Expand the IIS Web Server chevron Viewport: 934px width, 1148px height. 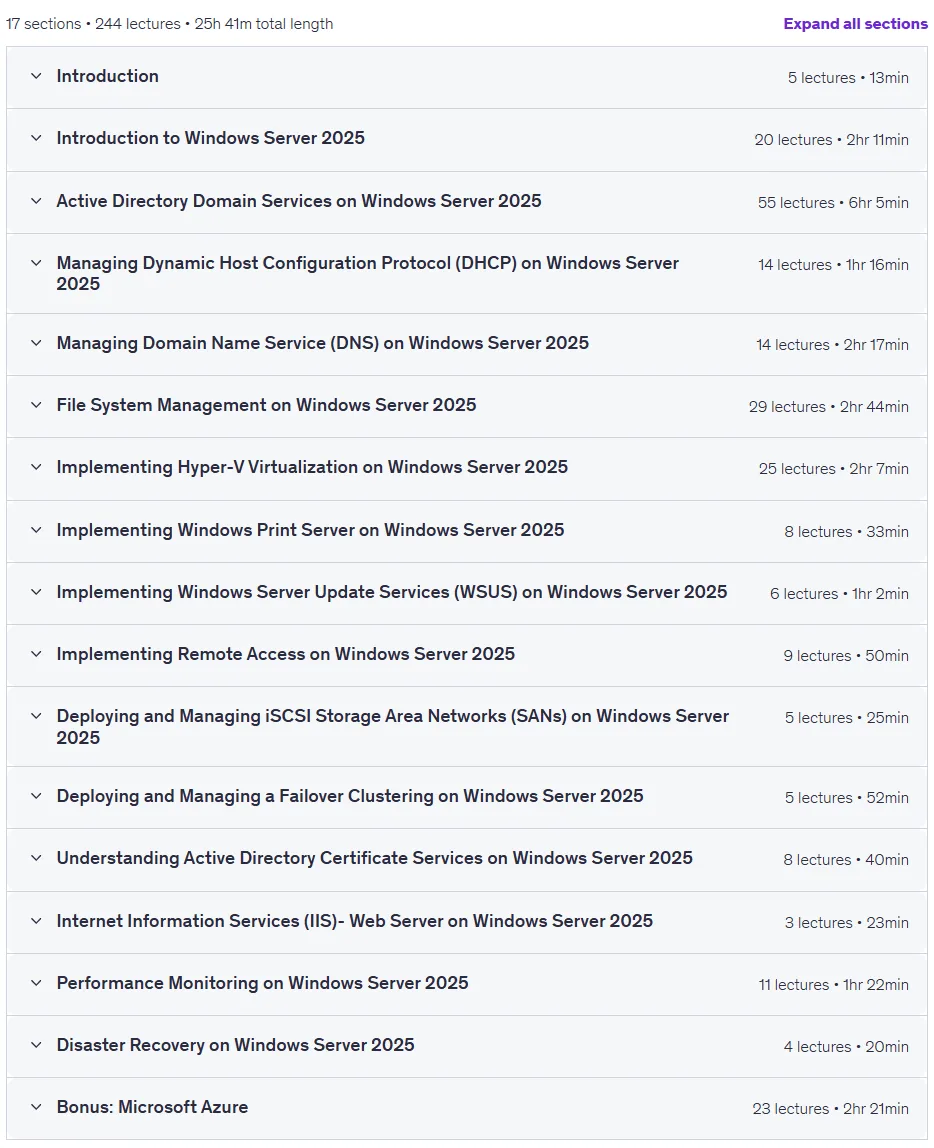click(36, 921)
